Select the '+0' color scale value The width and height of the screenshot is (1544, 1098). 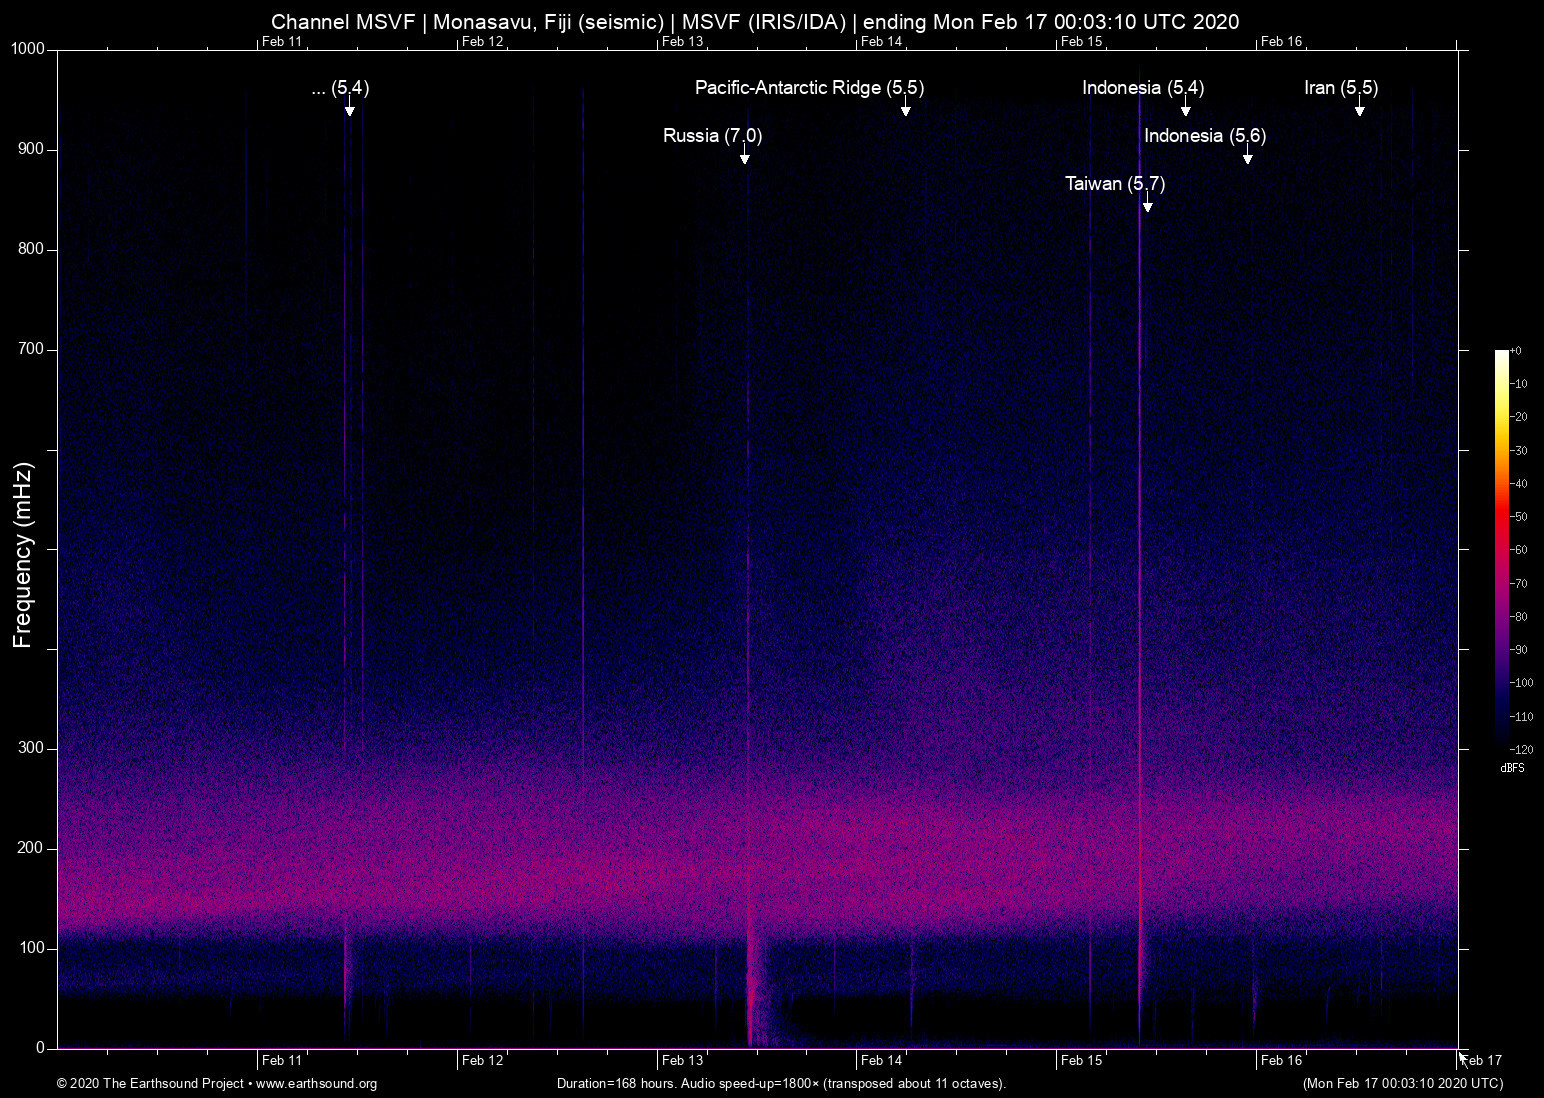1516,351
